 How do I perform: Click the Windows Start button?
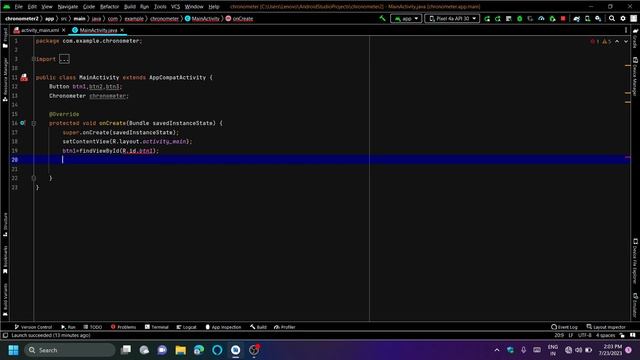click(13, 350)
